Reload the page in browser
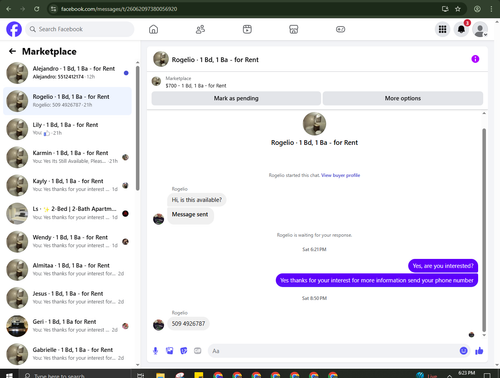The width and height of the screenshot is (500, 378). pyautogui.click(x=37, y=9)
